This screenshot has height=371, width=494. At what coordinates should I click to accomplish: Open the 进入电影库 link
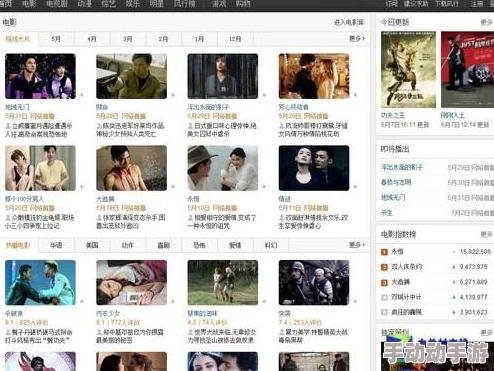349,22
